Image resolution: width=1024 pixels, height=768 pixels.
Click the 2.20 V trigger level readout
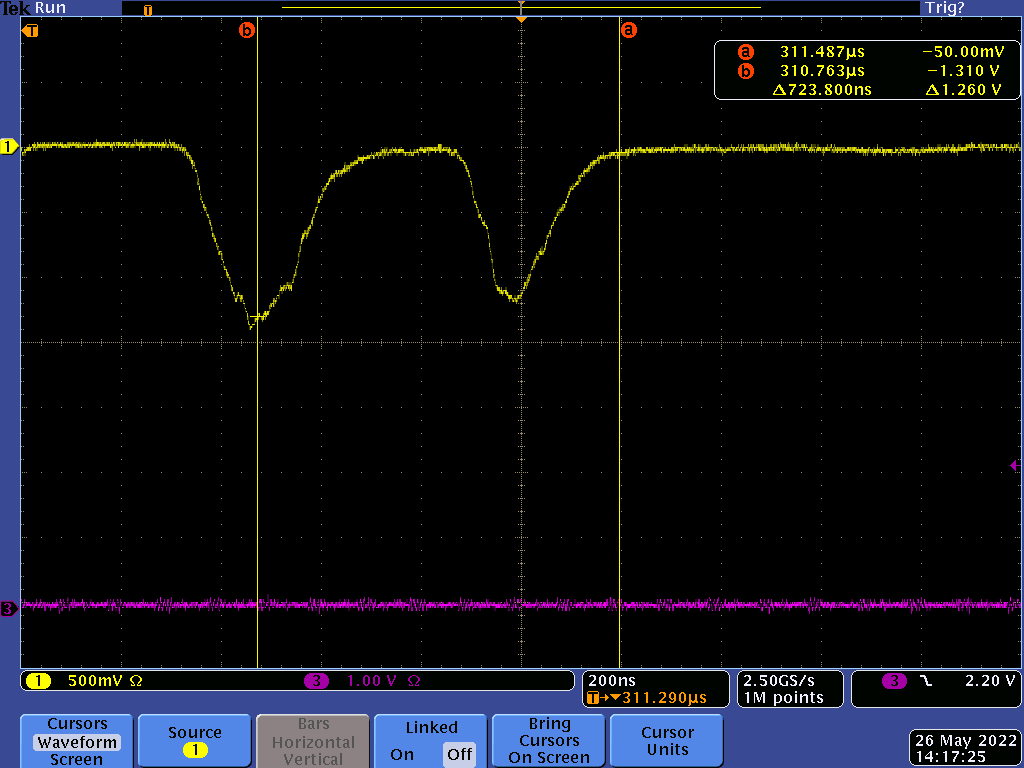pos(990,681)
